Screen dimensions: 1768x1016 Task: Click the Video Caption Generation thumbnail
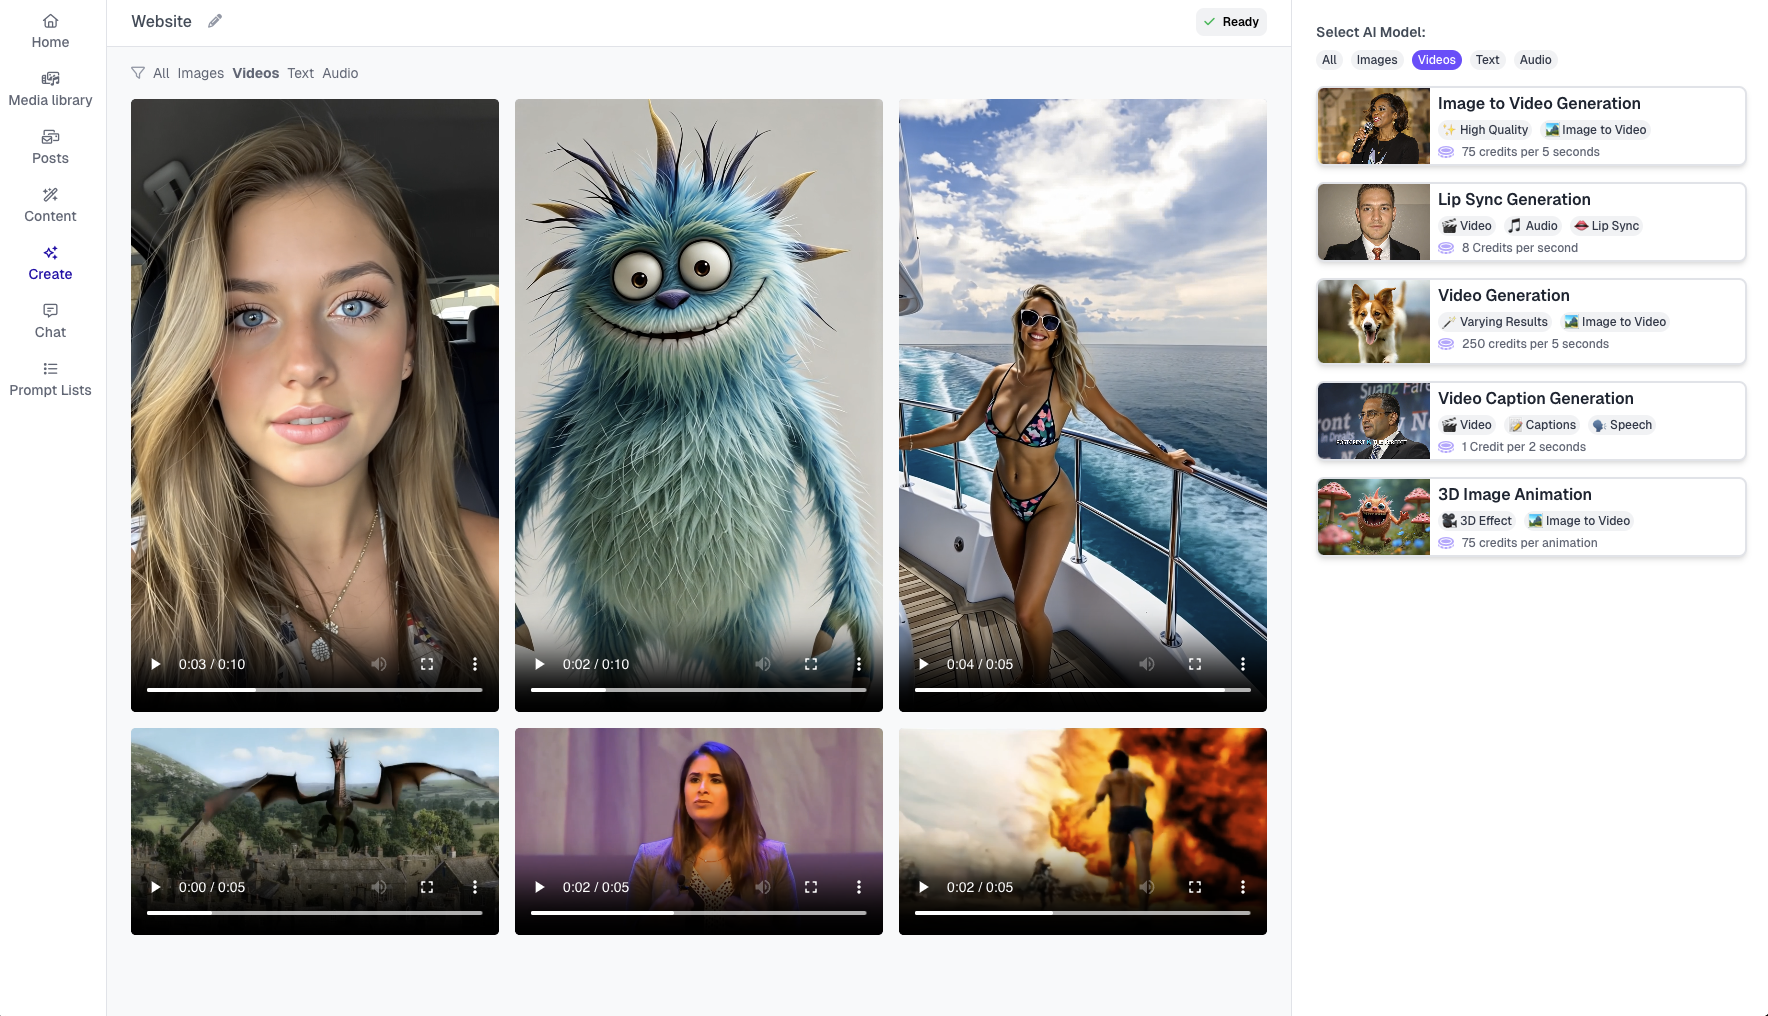1374,421
